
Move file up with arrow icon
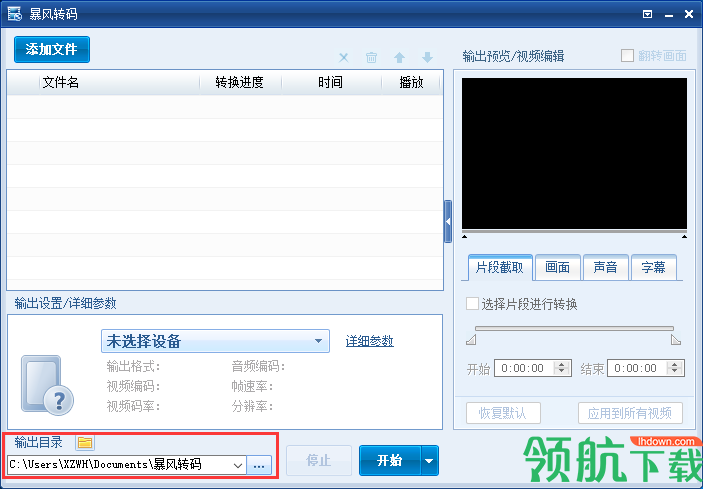pyautogui.click(x=399, y=57)
